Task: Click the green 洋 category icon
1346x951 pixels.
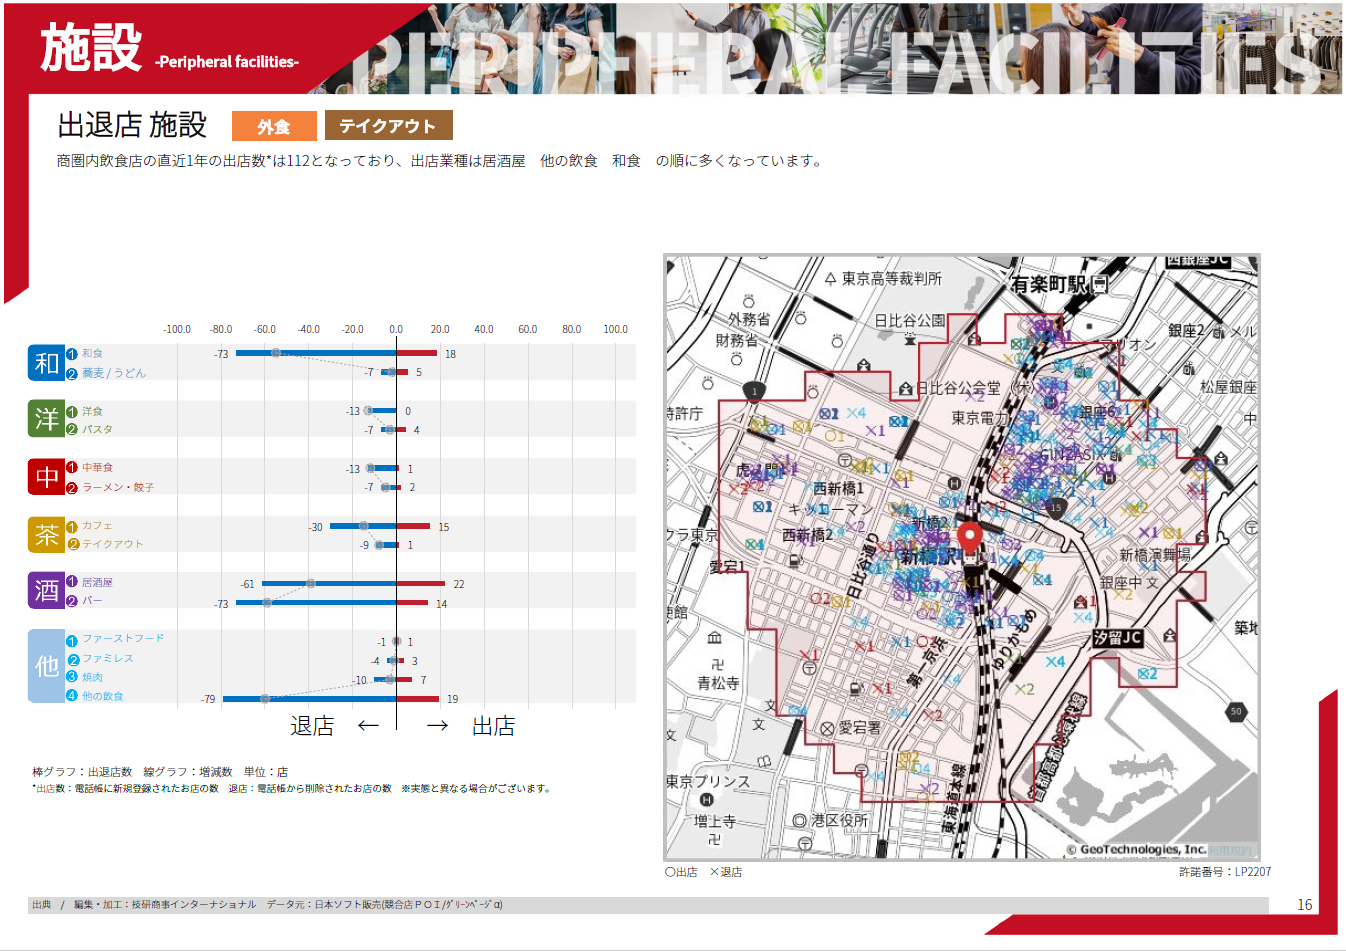Action: [47, 420]
